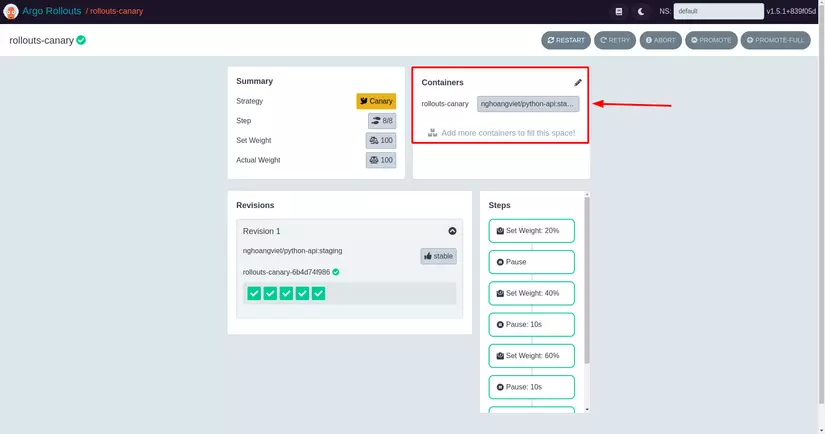Click the first Pause: 10s step

point(531,325)
